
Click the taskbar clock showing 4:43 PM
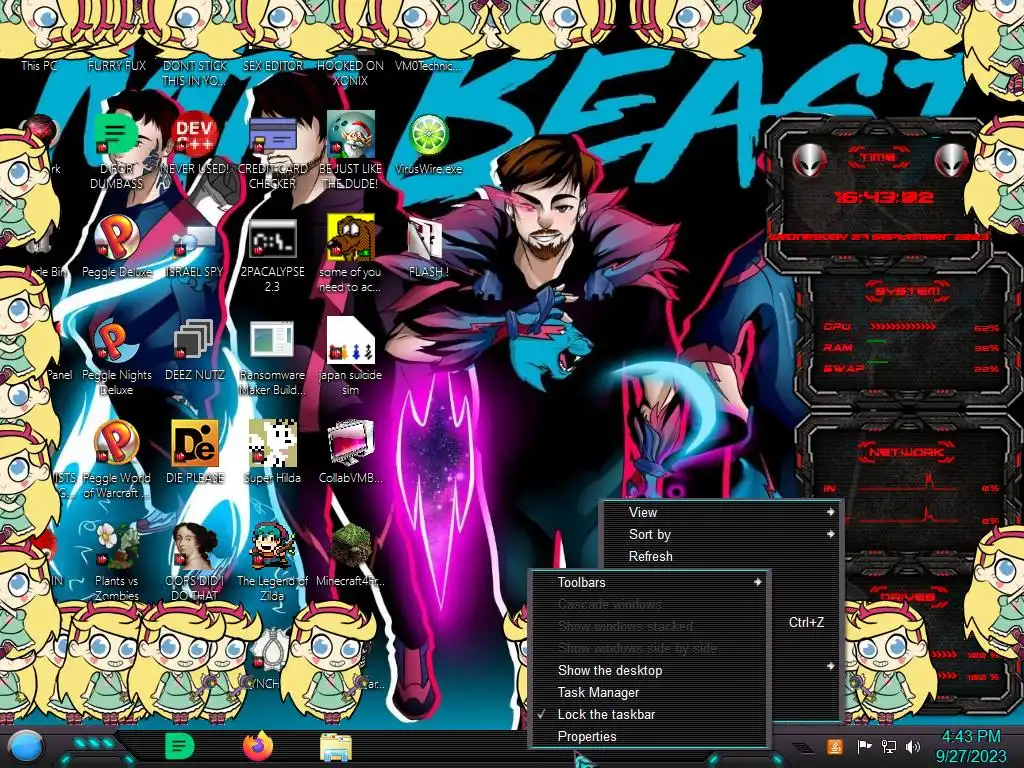coord(971,747)
